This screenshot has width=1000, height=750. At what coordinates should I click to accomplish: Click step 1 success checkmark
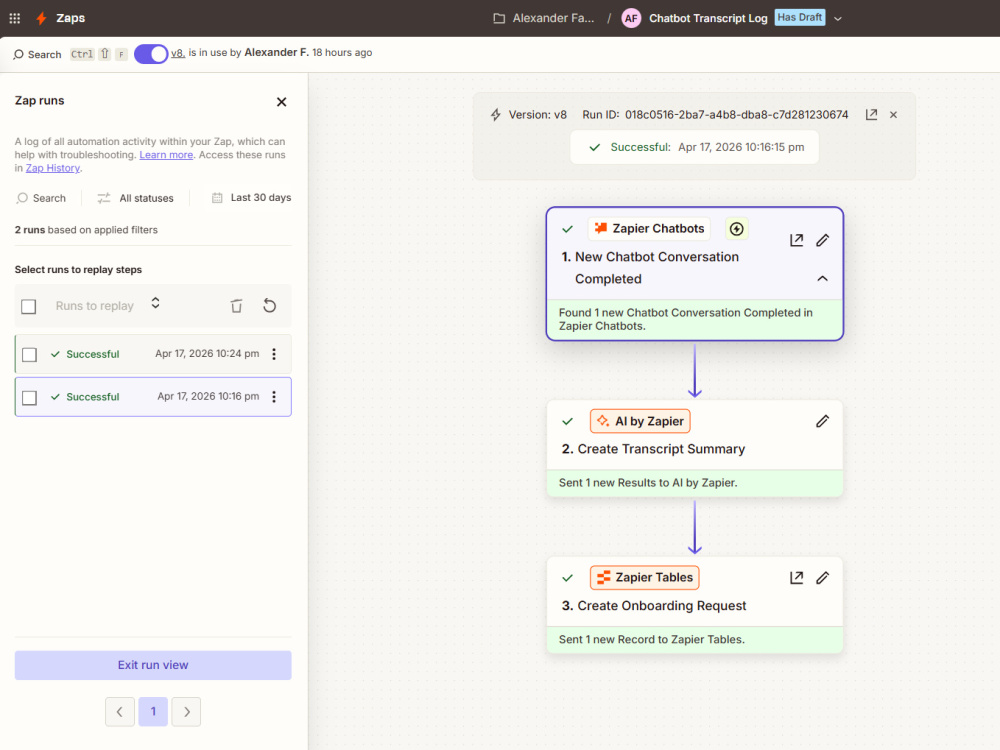[568, 229]
